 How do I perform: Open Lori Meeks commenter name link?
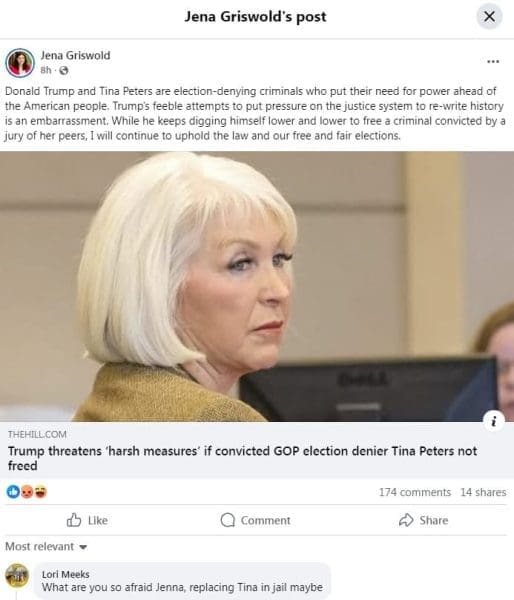click(x=65, y=574)
